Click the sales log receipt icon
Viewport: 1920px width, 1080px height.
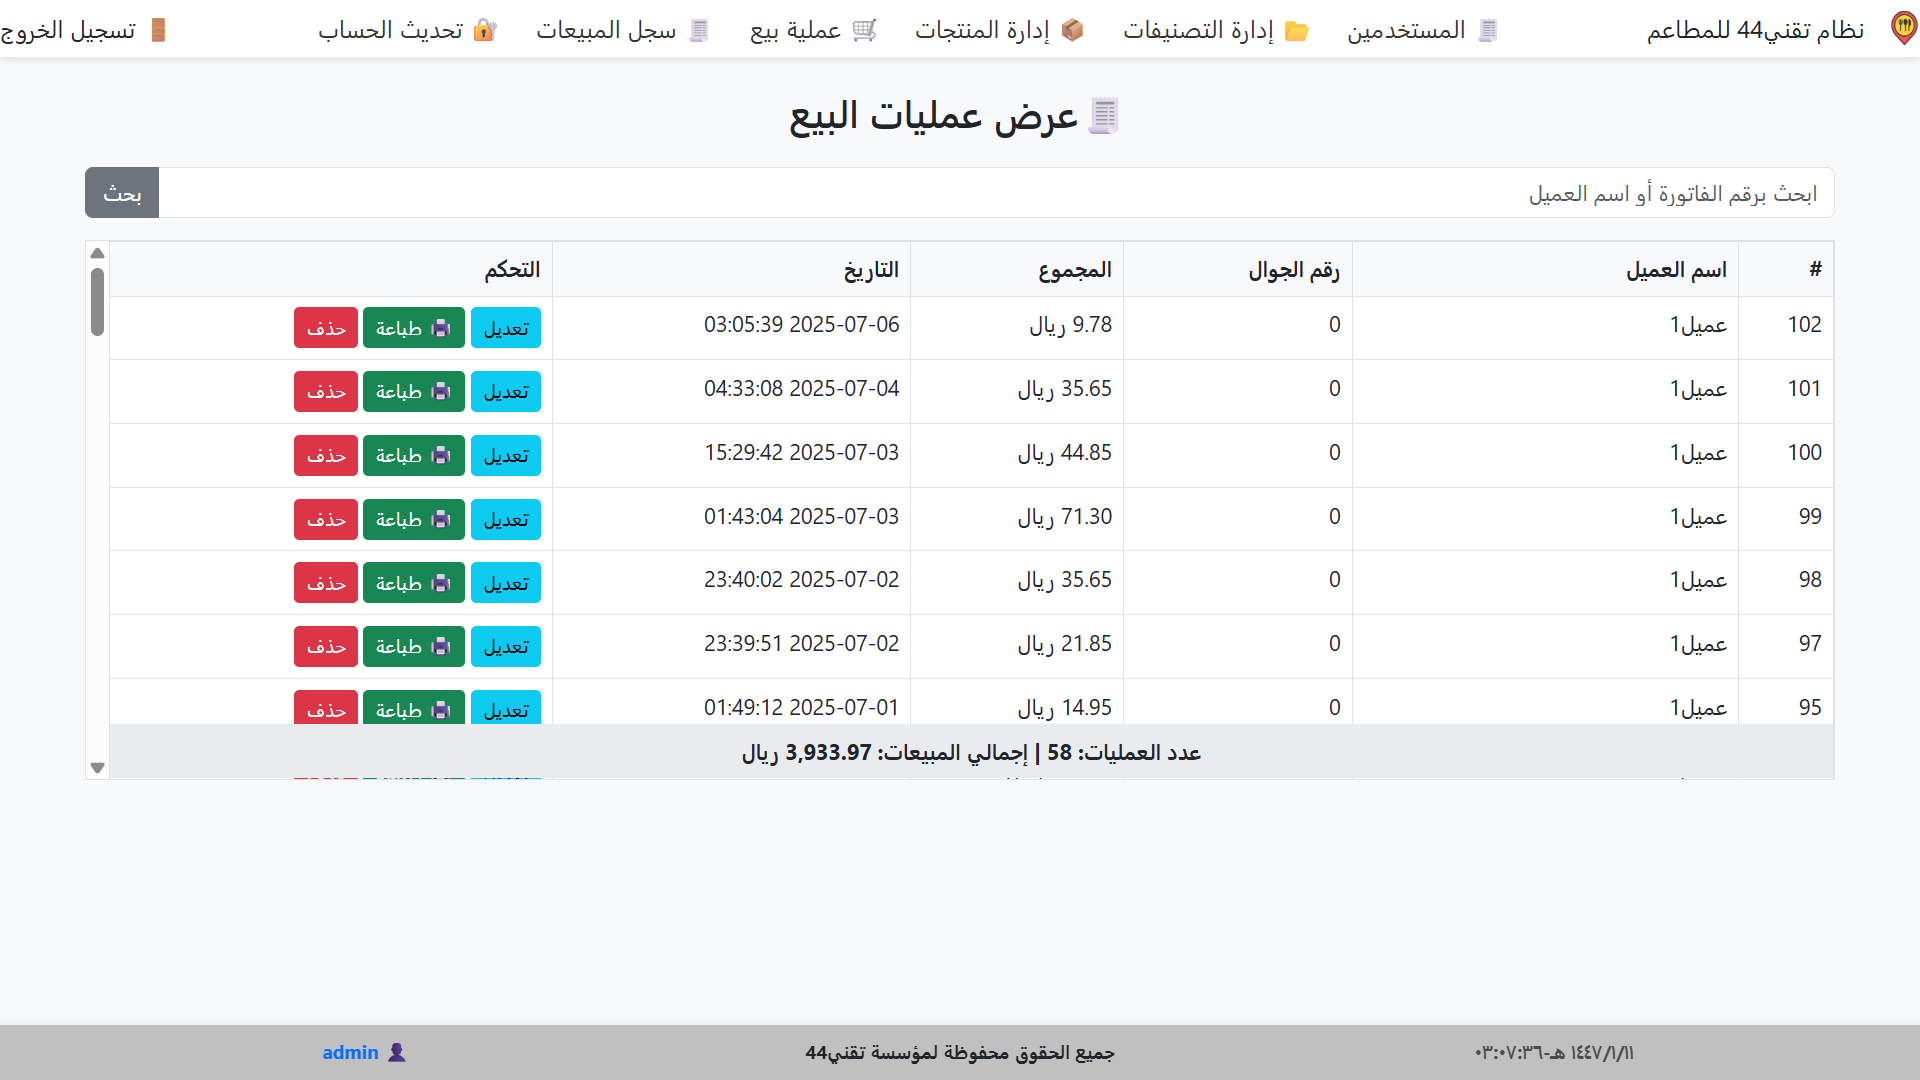coord(699,30)
